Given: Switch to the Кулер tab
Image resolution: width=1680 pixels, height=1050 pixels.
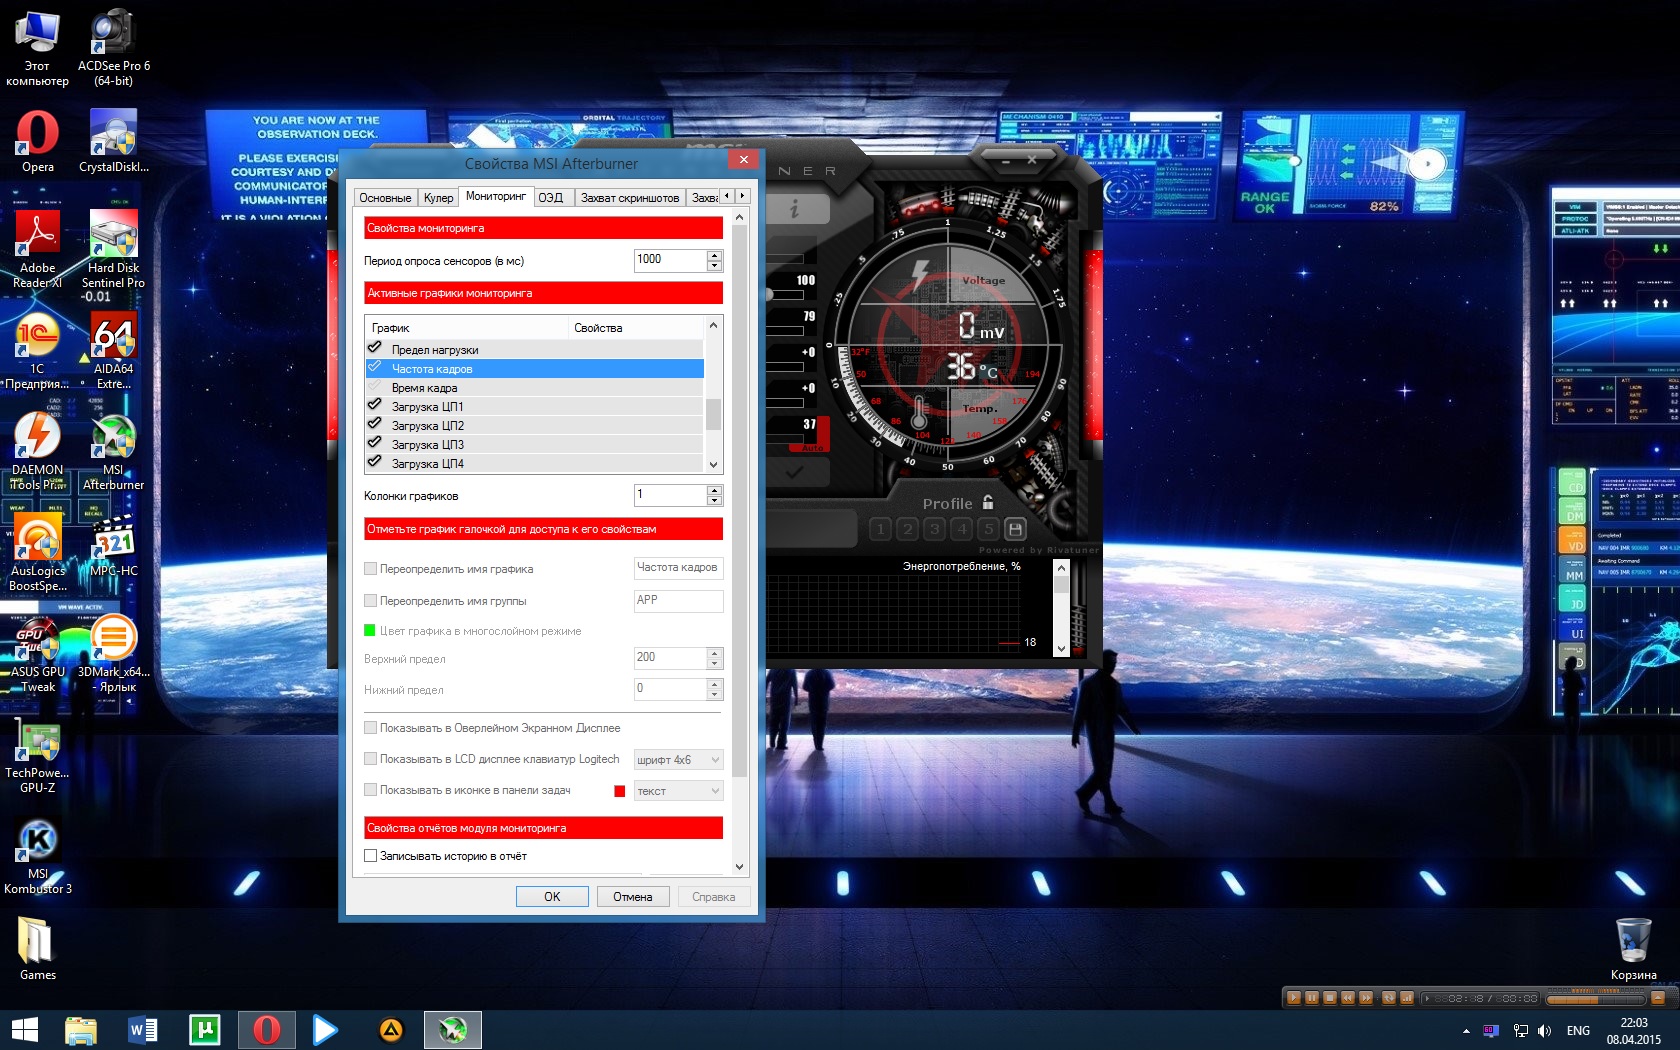Looking at the screenshot, I should point(438,198).
